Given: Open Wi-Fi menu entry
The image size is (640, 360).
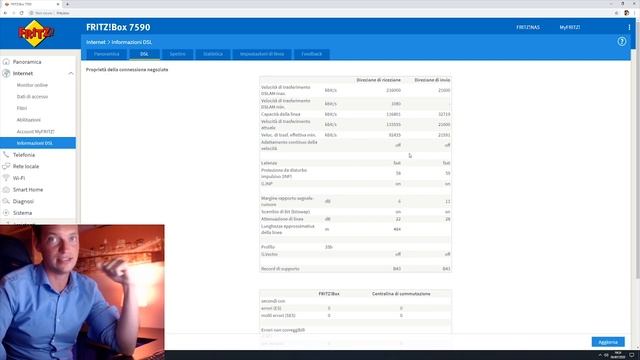Looking at the screenshot, I should coord(19,178).
